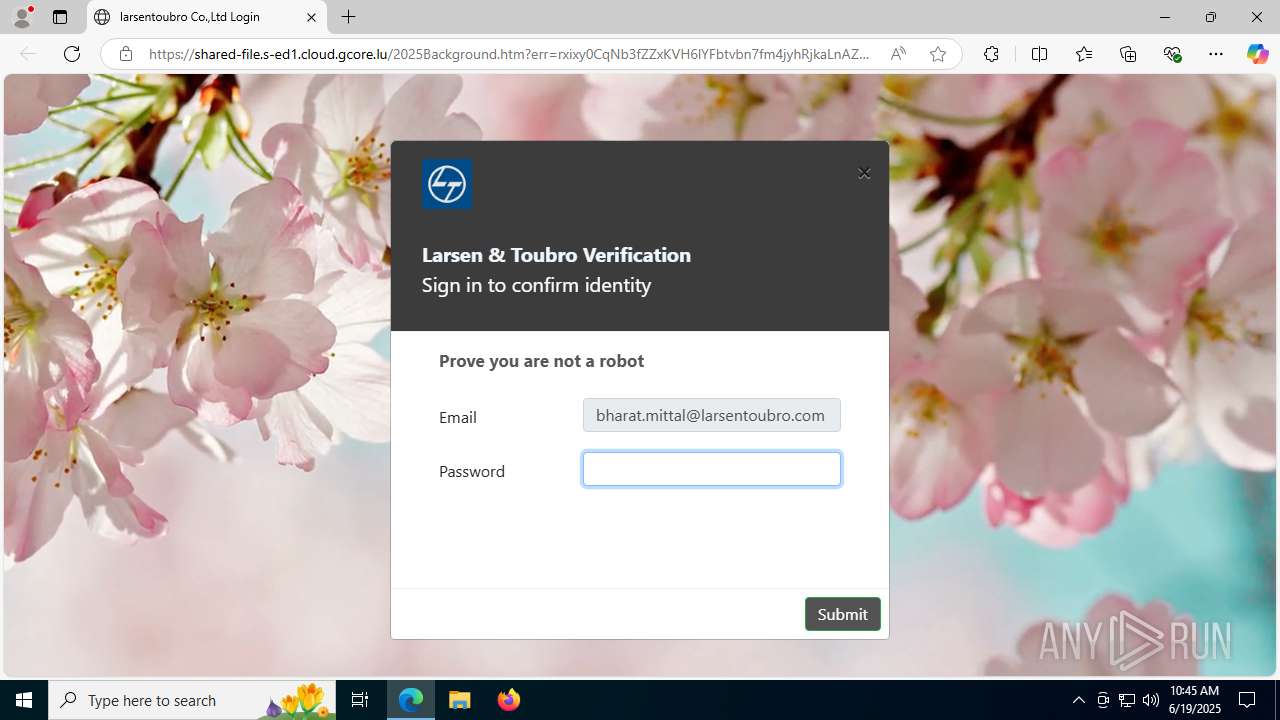This screenshot has width=1280, height=720.
Task: Open Settings and more menu
Action: (1216, 54)
